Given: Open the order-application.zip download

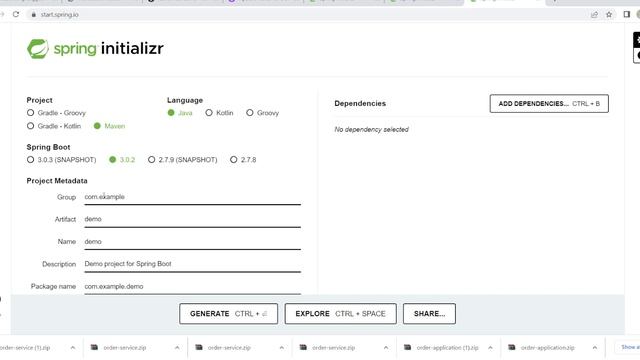Looking at the screenshot, I should tap(547, 348).
